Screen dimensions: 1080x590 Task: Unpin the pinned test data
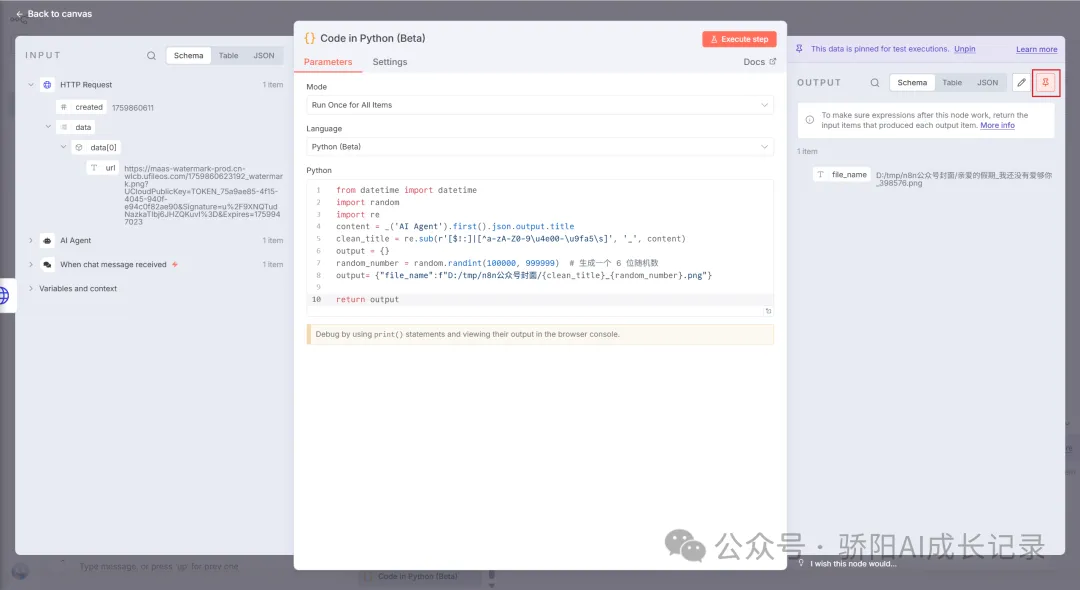964,49
